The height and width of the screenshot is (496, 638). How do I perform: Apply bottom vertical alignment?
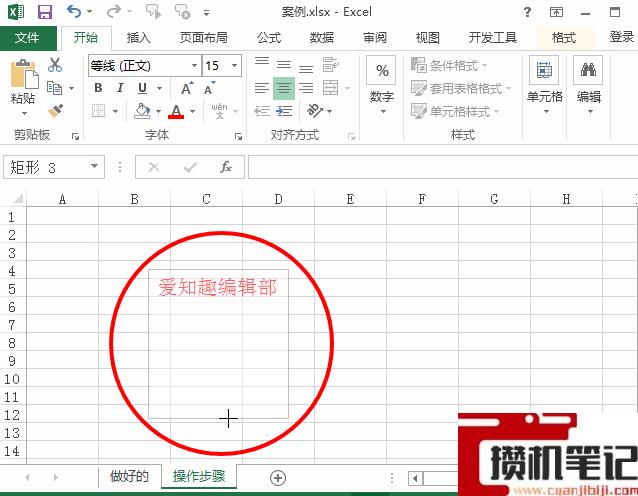[306, 68]
